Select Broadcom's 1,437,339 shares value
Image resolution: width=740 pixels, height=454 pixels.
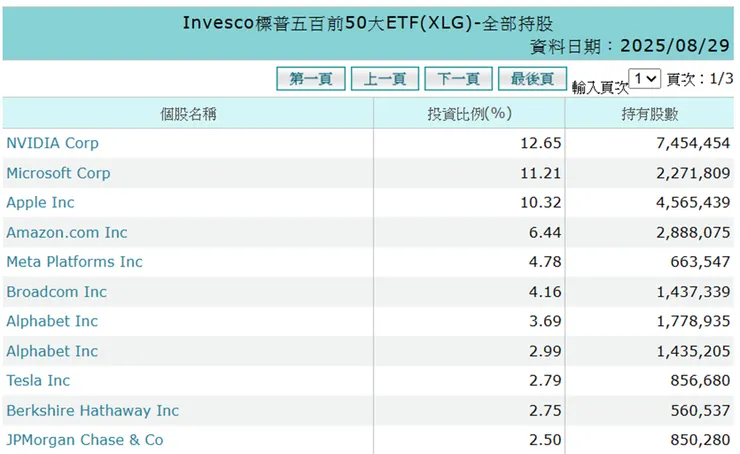[693, 292]
